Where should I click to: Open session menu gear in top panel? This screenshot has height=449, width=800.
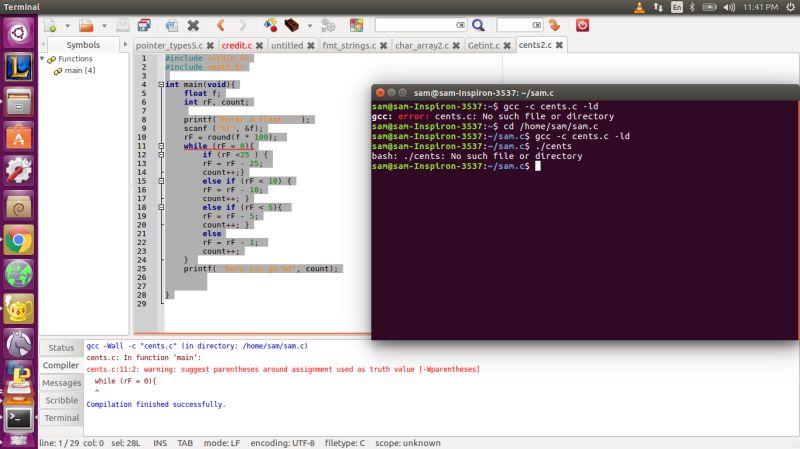(x=790, y=7)
